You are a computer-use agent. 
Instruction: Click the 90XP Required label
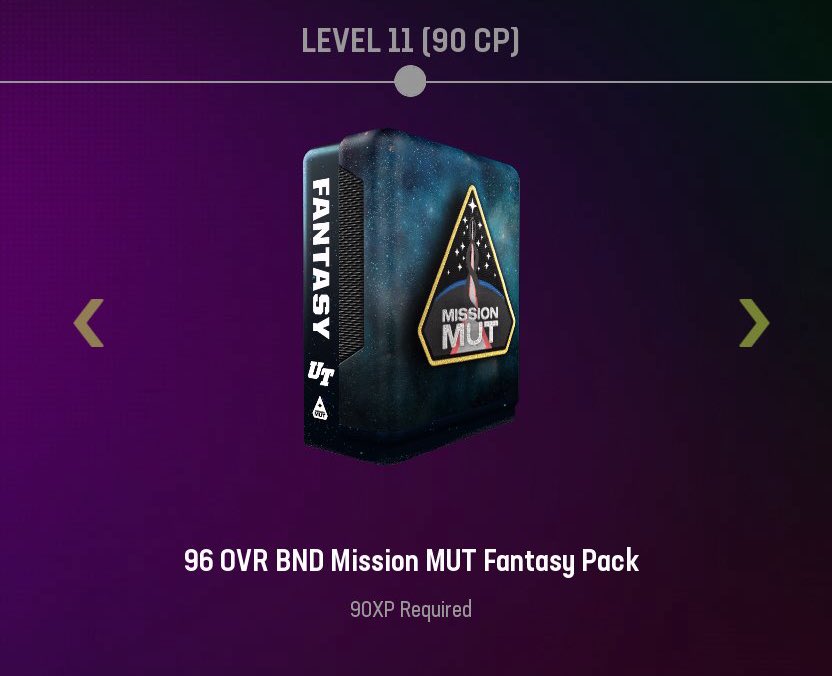point(411,609)
